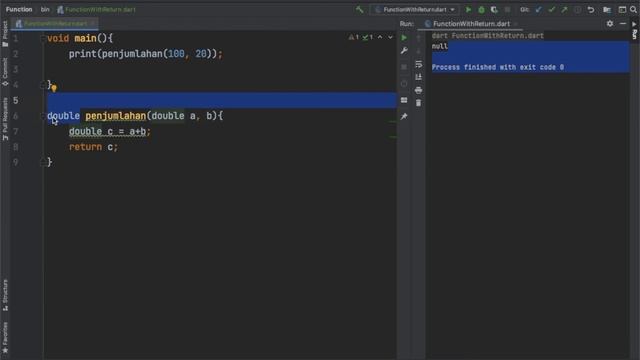Open the FunctionWithReturn.dart run configuration dropdown
The width and height of the screenshot is (640, 360).
[x=415, y=9]
